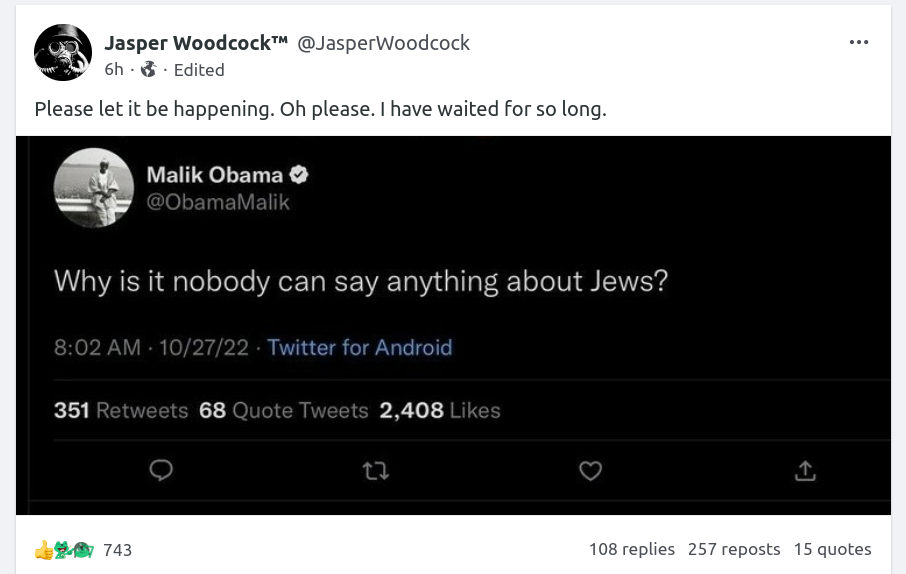The height and width of the screenshot is (574, 906).
Task: View edit history via the Edited label
Action: coord(199,70)
